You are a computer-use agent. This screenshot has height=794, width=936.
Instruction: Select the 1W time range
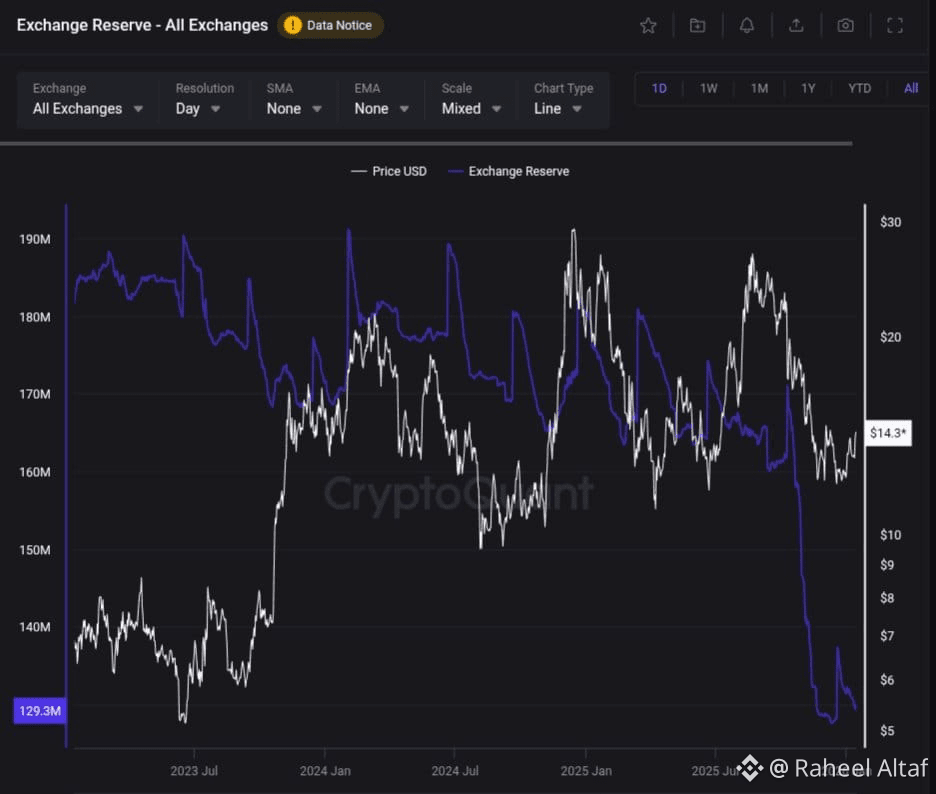709,89
